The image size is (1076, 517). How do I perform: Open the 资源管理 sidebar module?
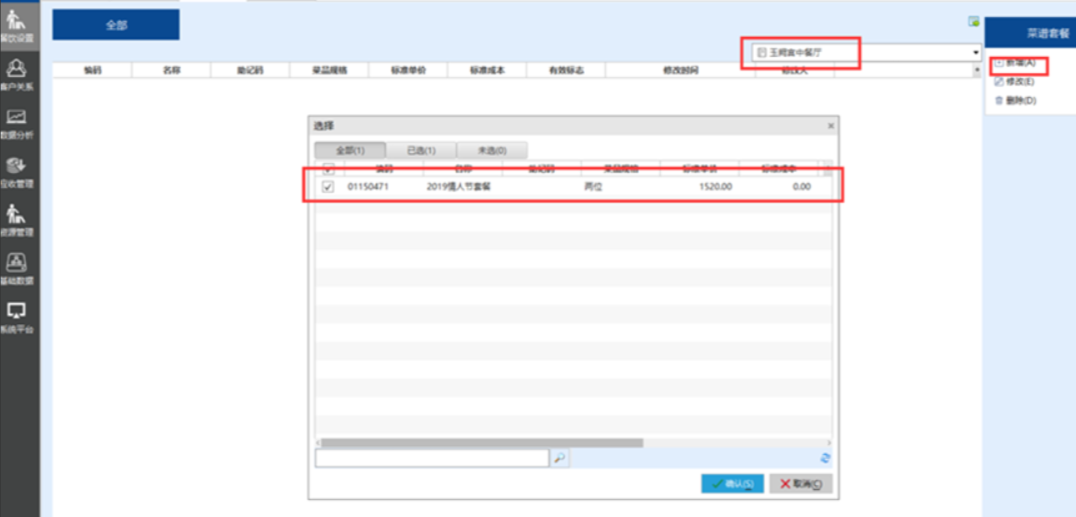18,219
